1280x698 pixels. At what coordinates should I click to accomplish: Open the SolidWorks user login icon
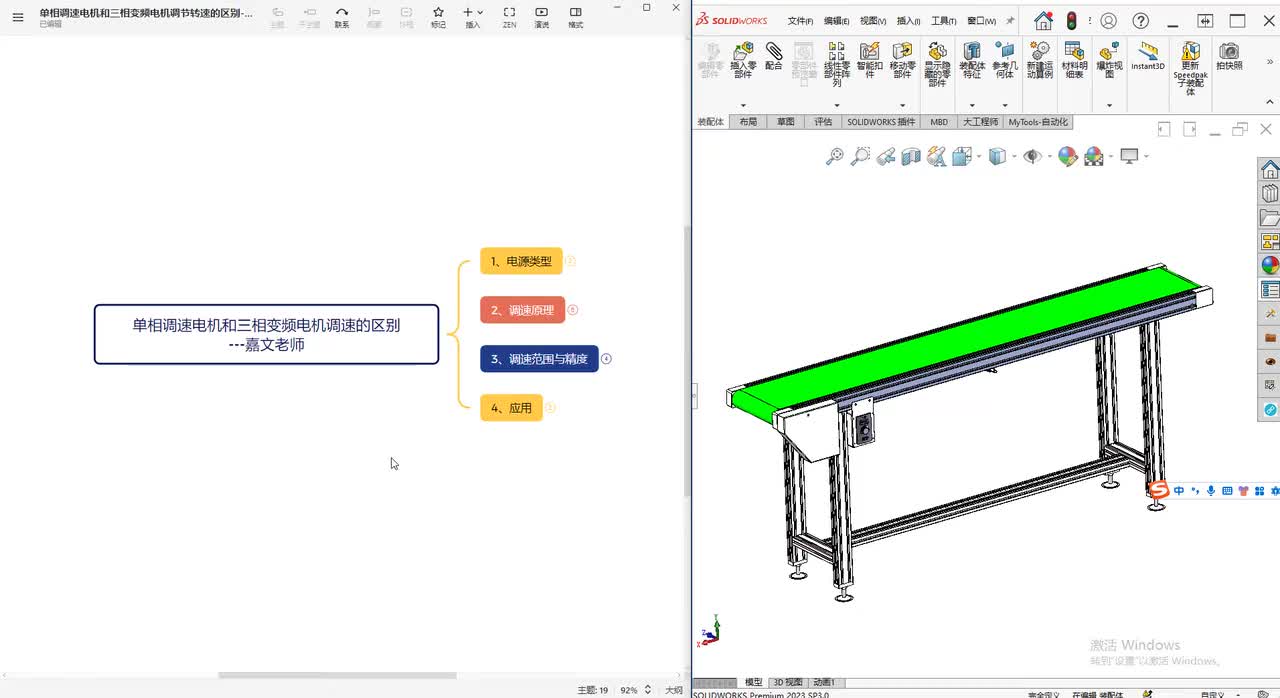(1108, 21)
